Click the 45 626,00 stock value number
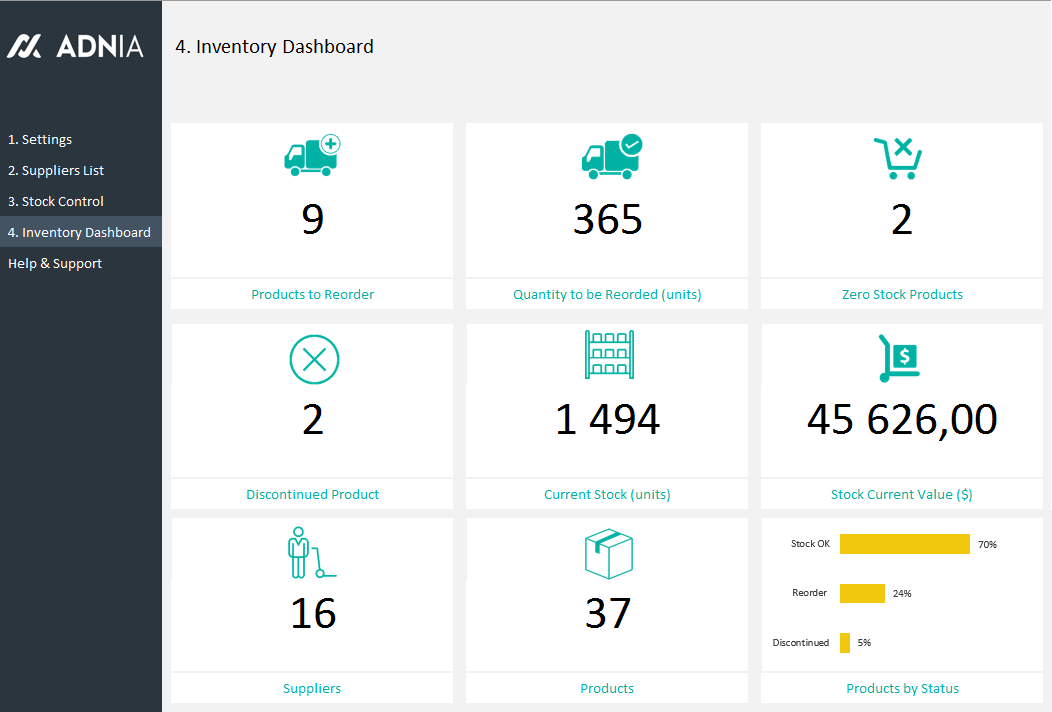The width and height of the screenshot is (1052, 712). point(902,420)
